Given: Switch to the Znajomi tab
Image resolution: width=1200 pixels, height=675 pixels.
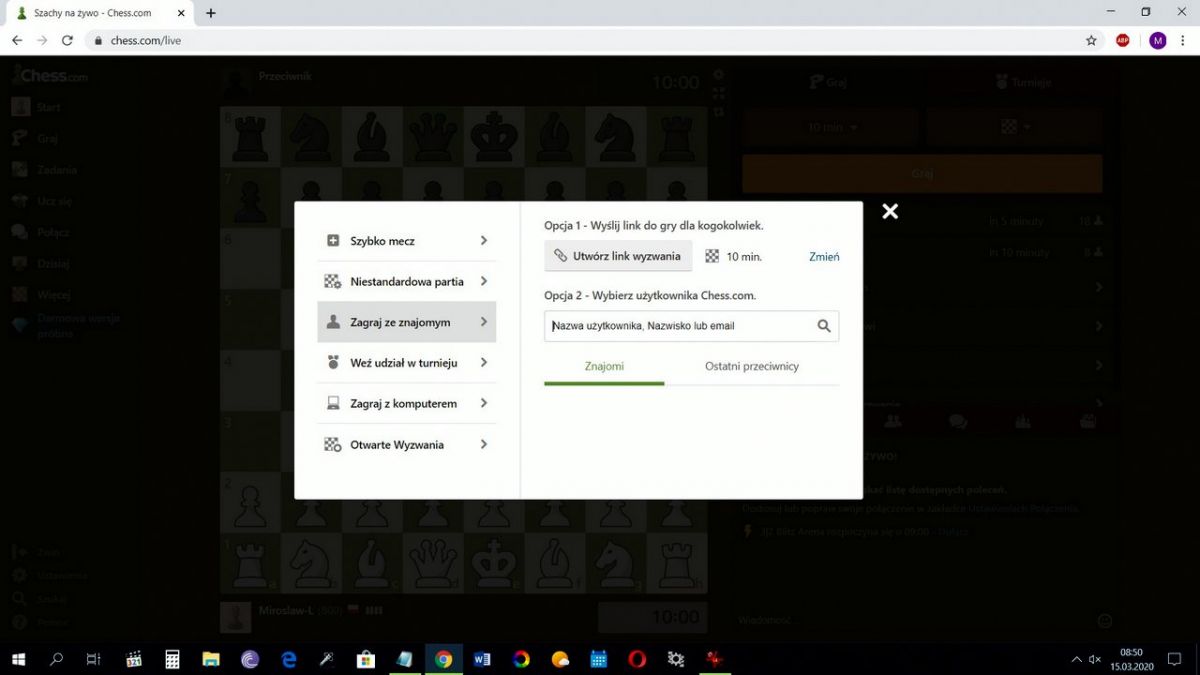Looking at the screenshot, I should tap(604, 367).
